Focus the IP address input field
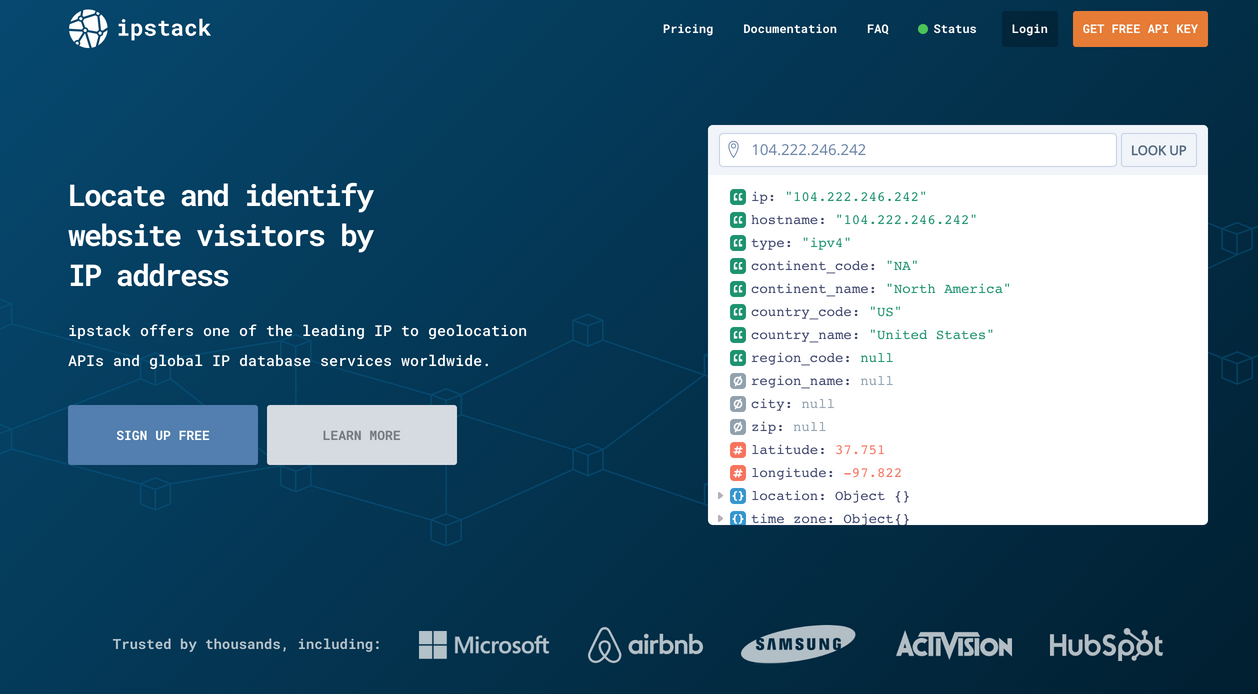The width and height of the screenshot is (1258, 694). (x=918, y=150)
